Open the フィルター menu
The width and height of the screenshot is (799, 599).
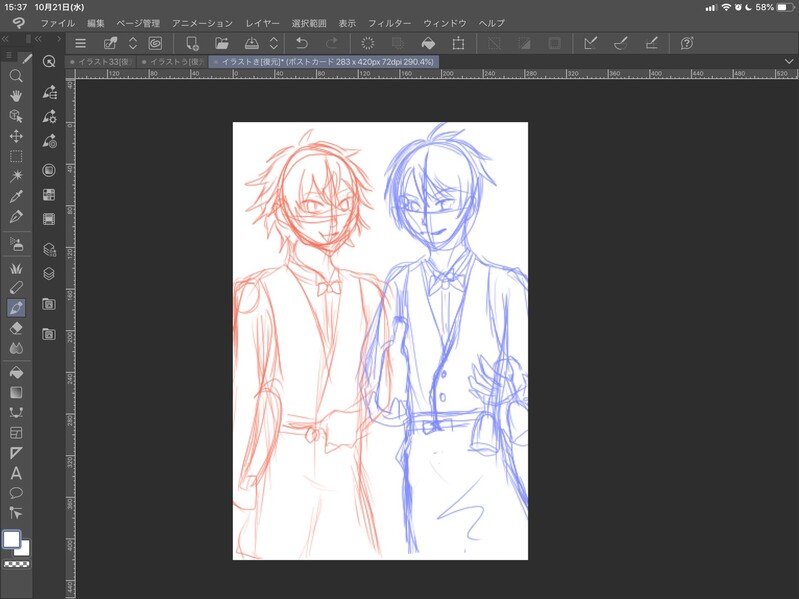pos(389,23)
